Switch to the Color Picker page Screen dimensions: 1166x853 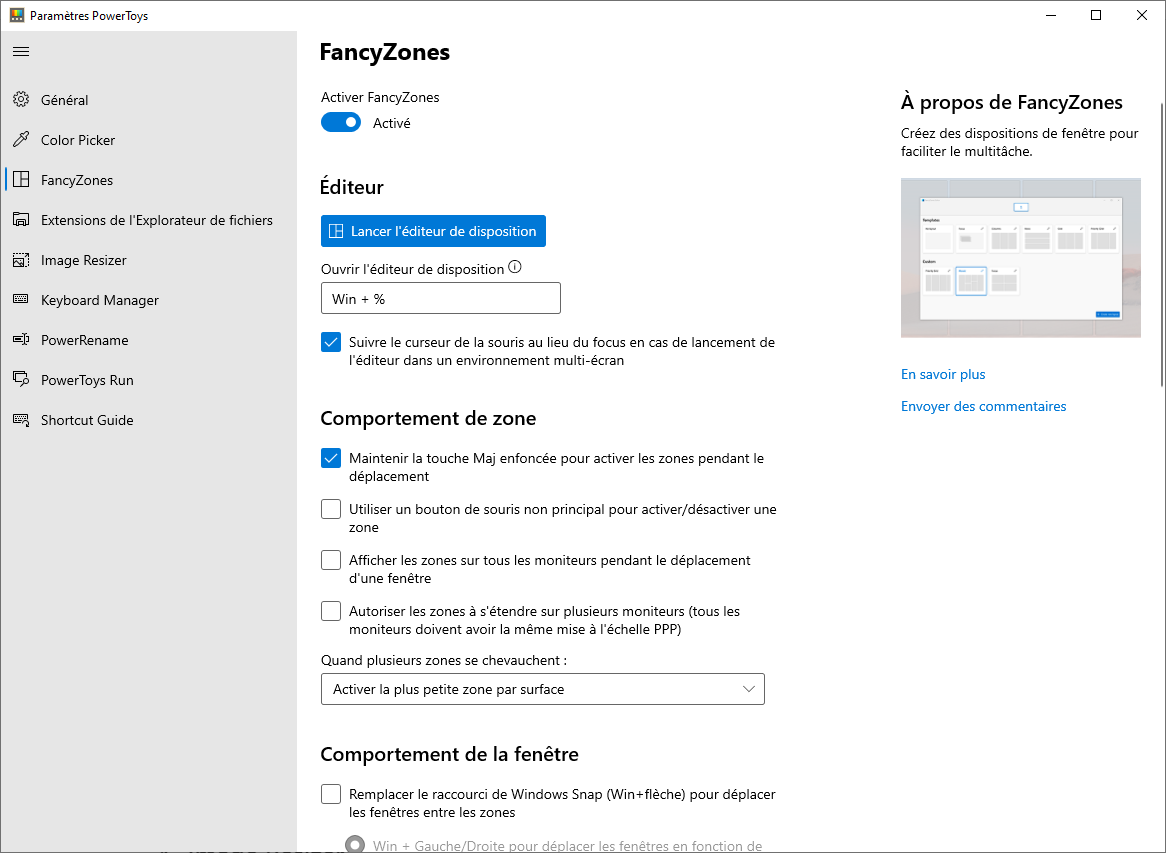151,140
